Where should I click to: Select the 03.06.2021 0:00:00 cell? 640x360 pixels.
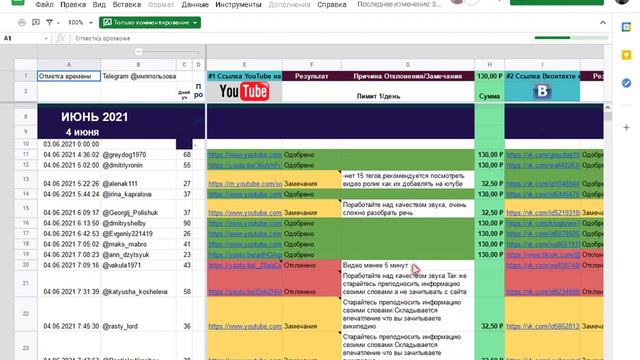[69, 144]
